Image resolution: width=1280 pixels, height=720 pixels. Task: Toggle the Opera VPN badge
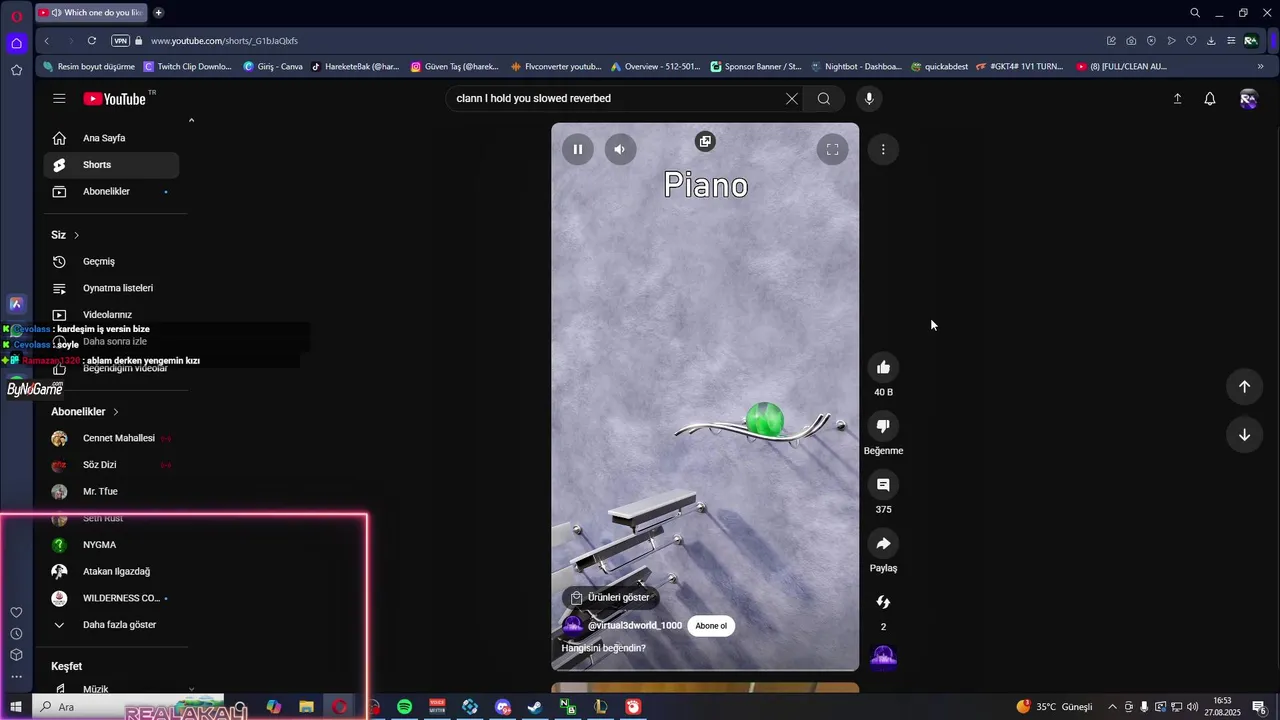(x=120, y=41)
